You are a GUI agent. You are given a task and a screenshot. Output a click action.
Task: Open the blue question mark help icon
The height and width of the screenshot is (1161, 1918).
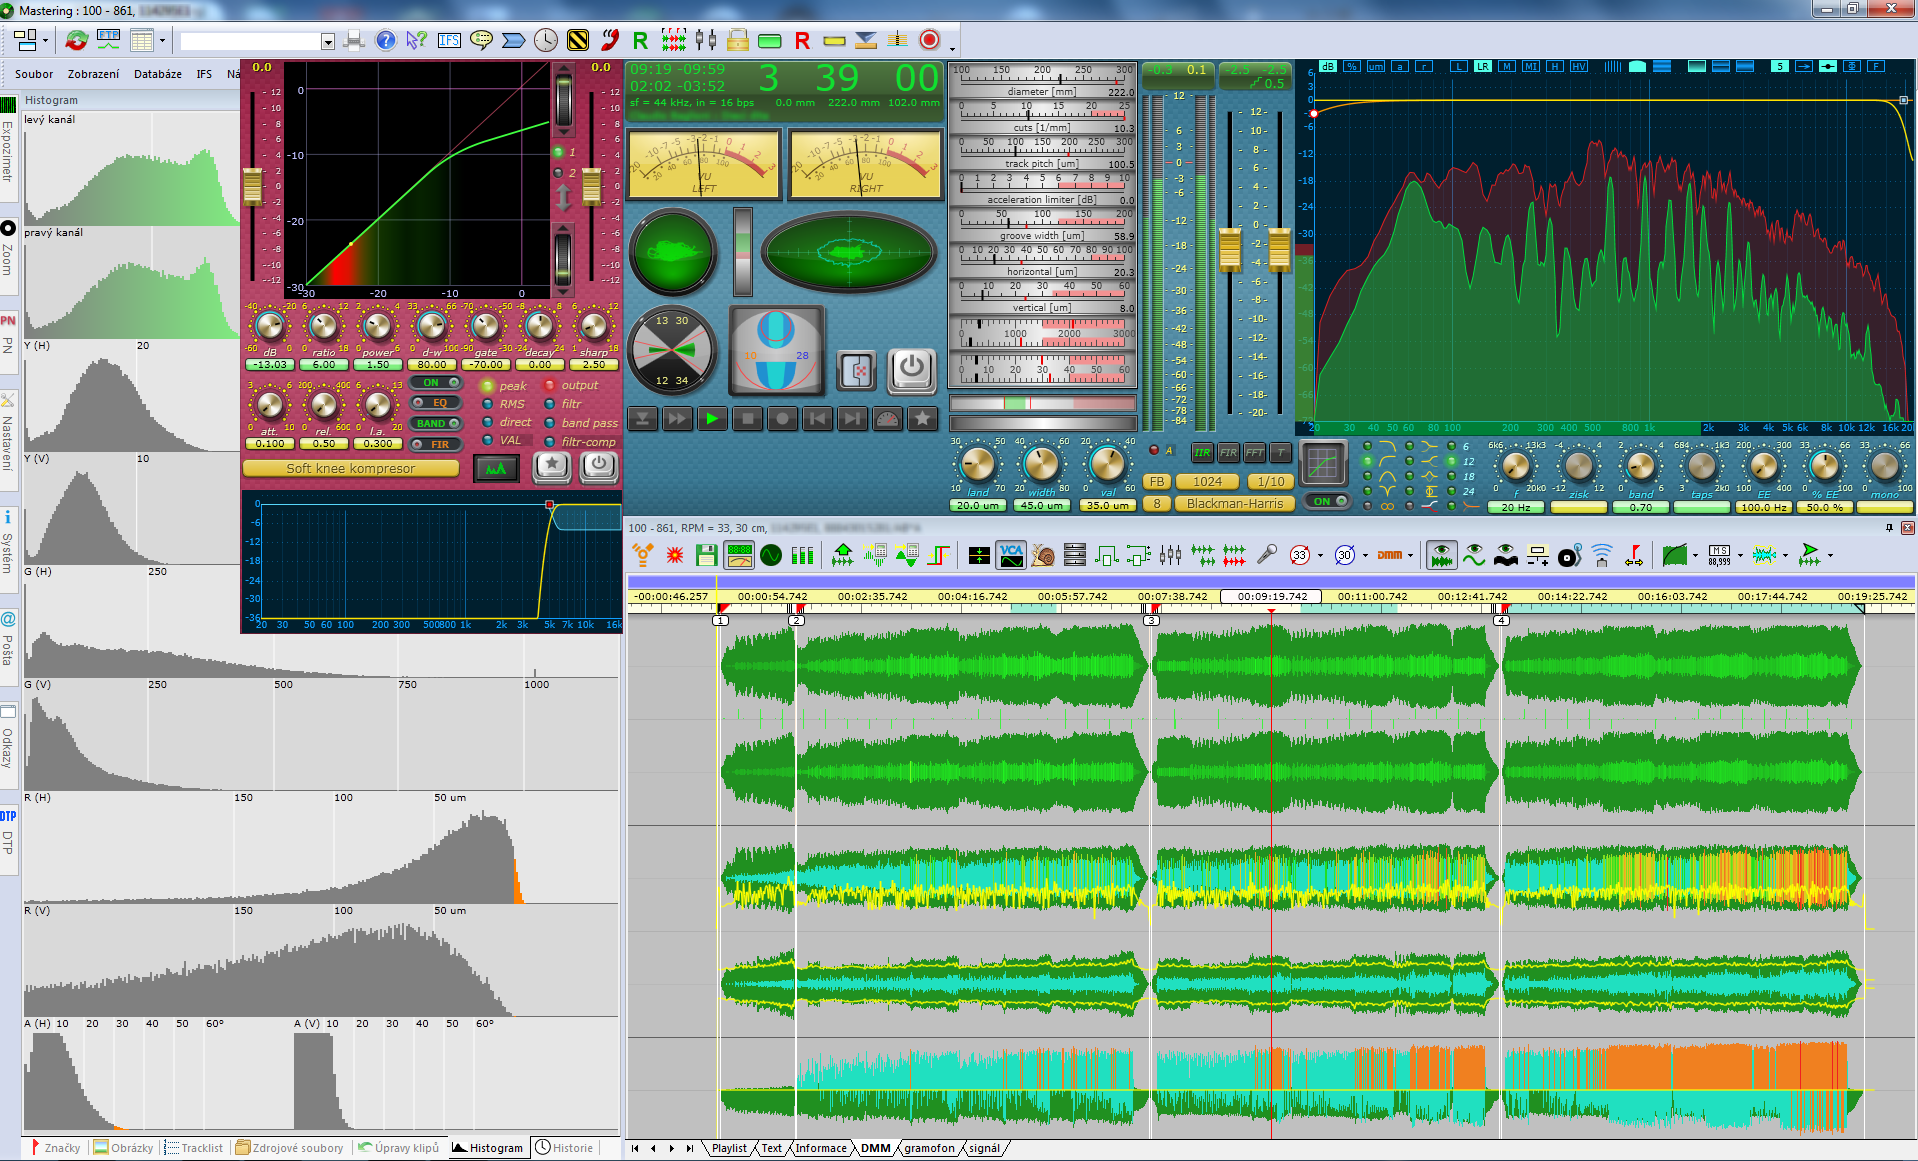pyautogui.click(x=385, y=41)
